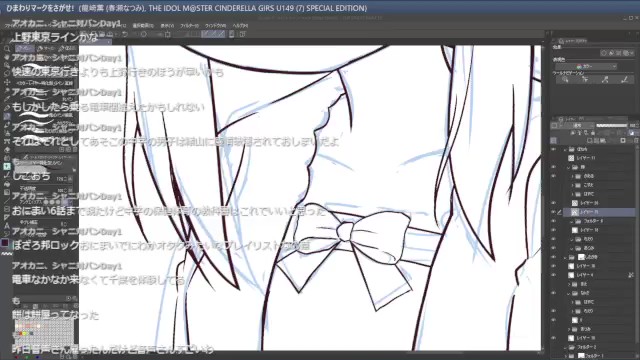The image size is (640, 360).
Task: Toggle eye icon for レイヤー 4
Action: 553,275
